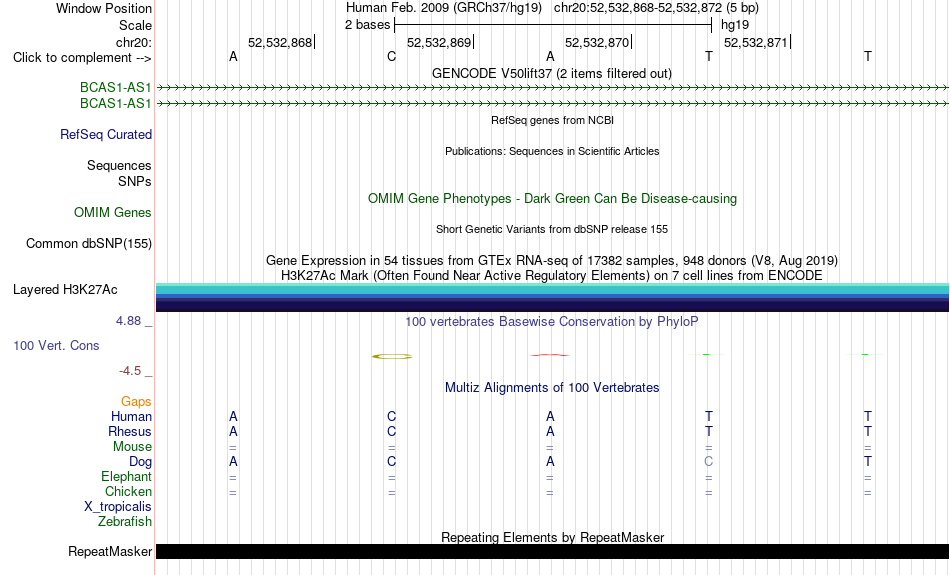Click the OMIM Genes track label
This screenshot has height=575, width=950.
click(113, 213)
